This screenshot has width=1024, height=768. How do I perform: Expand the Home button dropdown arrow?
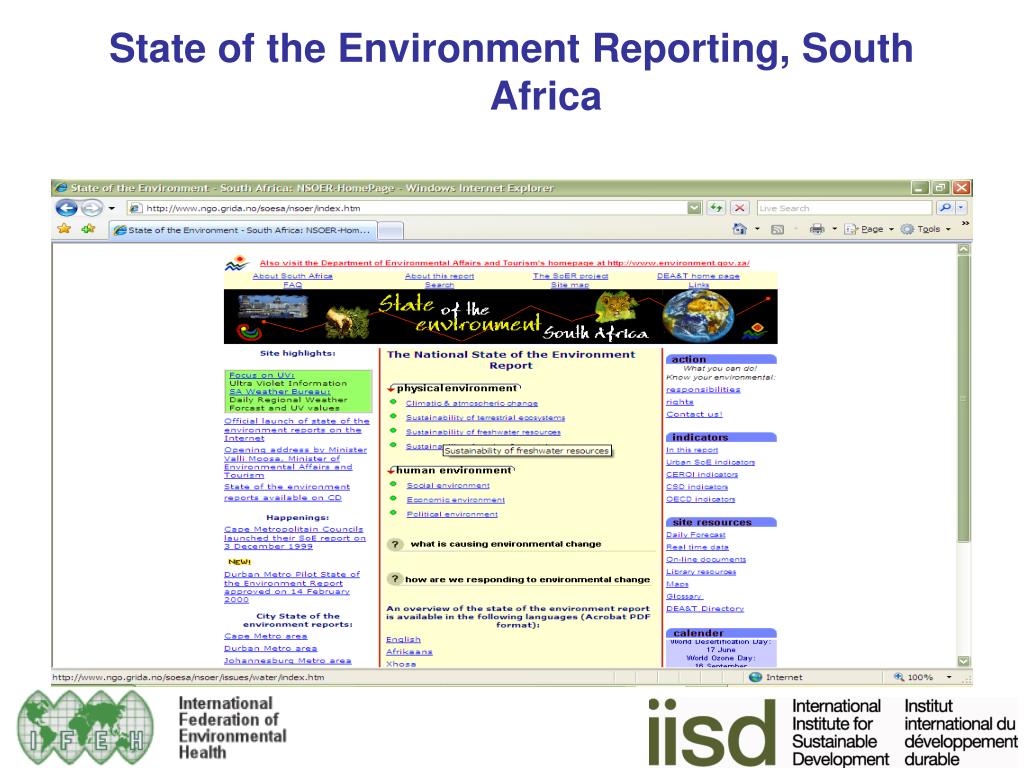pyautogui.click(x=758, y=229)
